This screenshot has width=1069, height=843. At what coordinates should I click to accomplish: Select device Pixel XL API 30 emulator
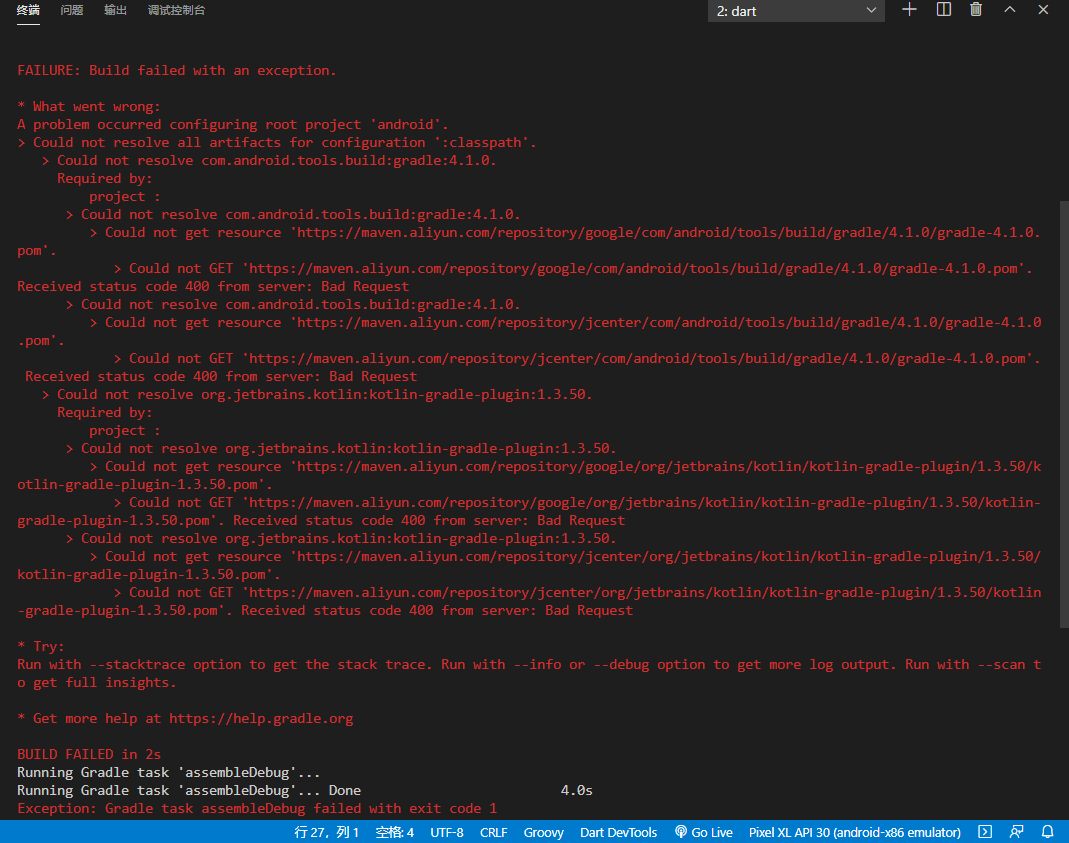click(854, 832)
